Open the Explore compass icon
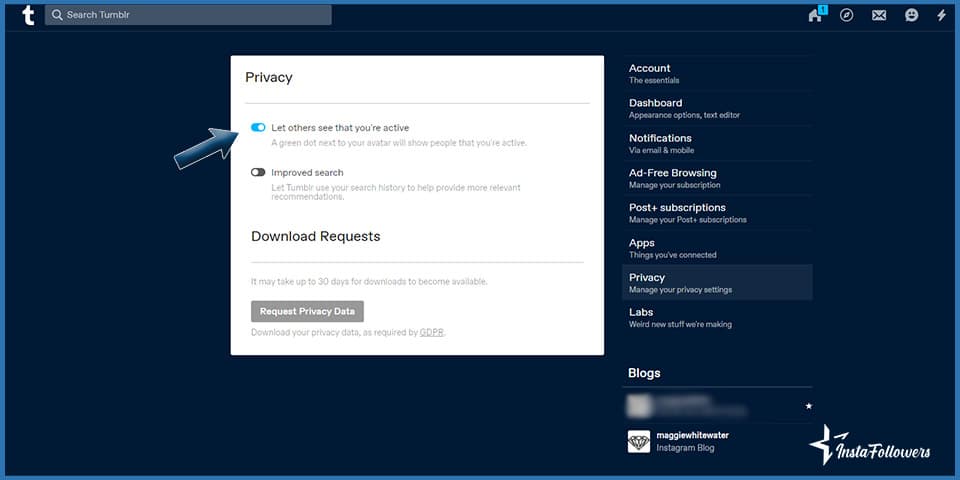Screen dimensions: 960x480 pos(847,15)
